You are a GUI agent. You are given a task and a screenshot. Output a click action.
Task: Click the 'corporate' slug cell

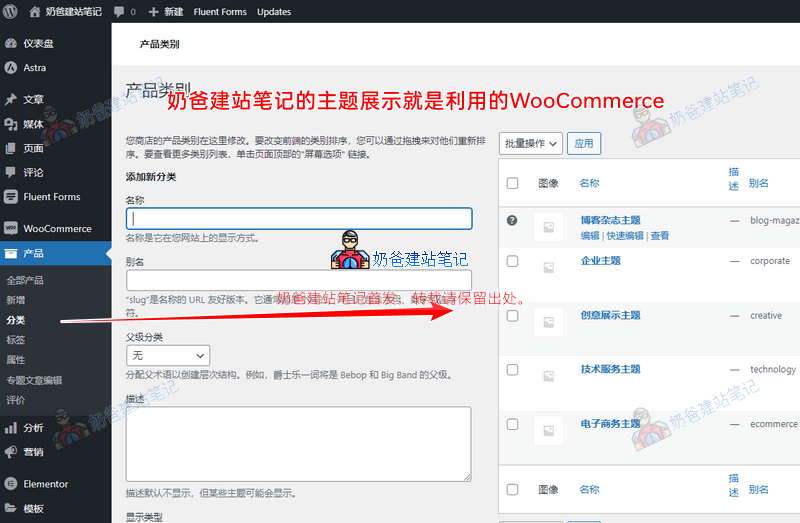pos(769,261)
